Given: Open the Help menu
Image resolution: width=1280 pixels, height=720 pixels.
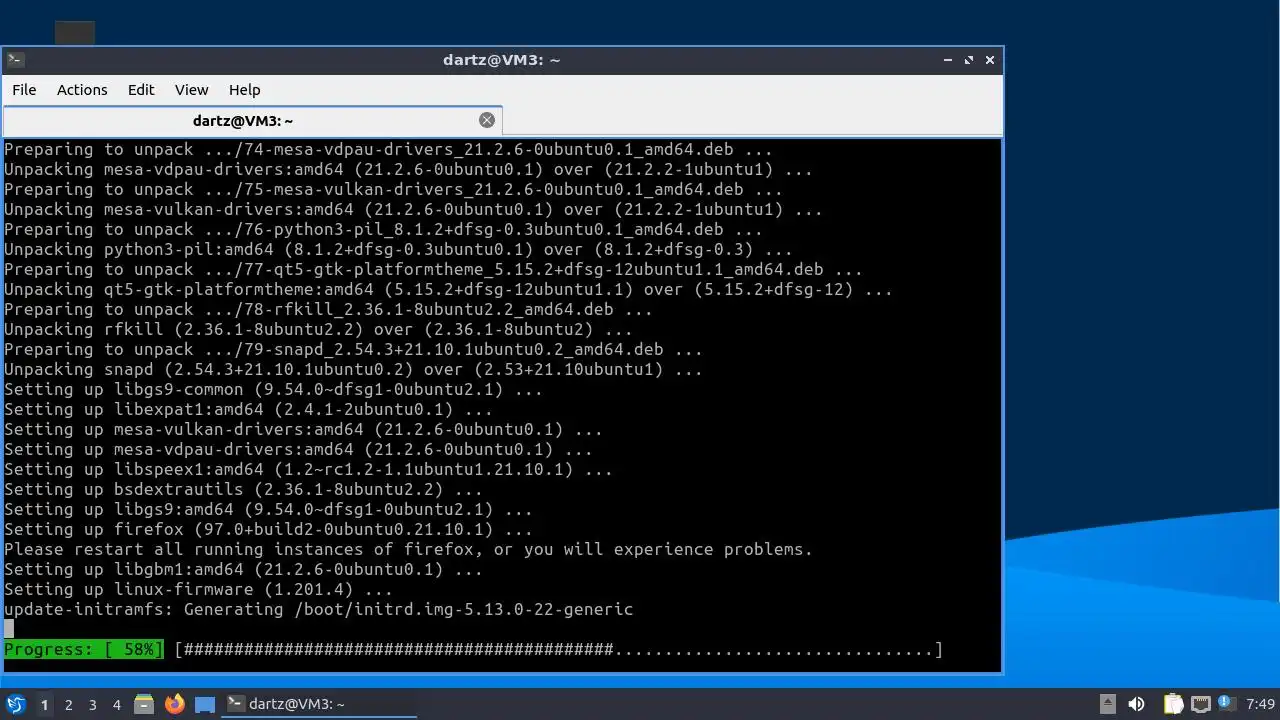Looking at the screenshot, I should click(x=244, y=90).
